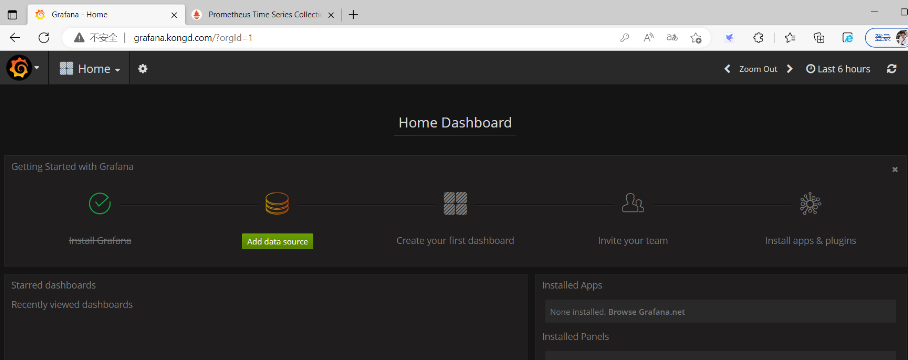Click the strikethrough Install Grafana text
The image size is (908, 360).
pyautogui.click(x=100, y=241)
